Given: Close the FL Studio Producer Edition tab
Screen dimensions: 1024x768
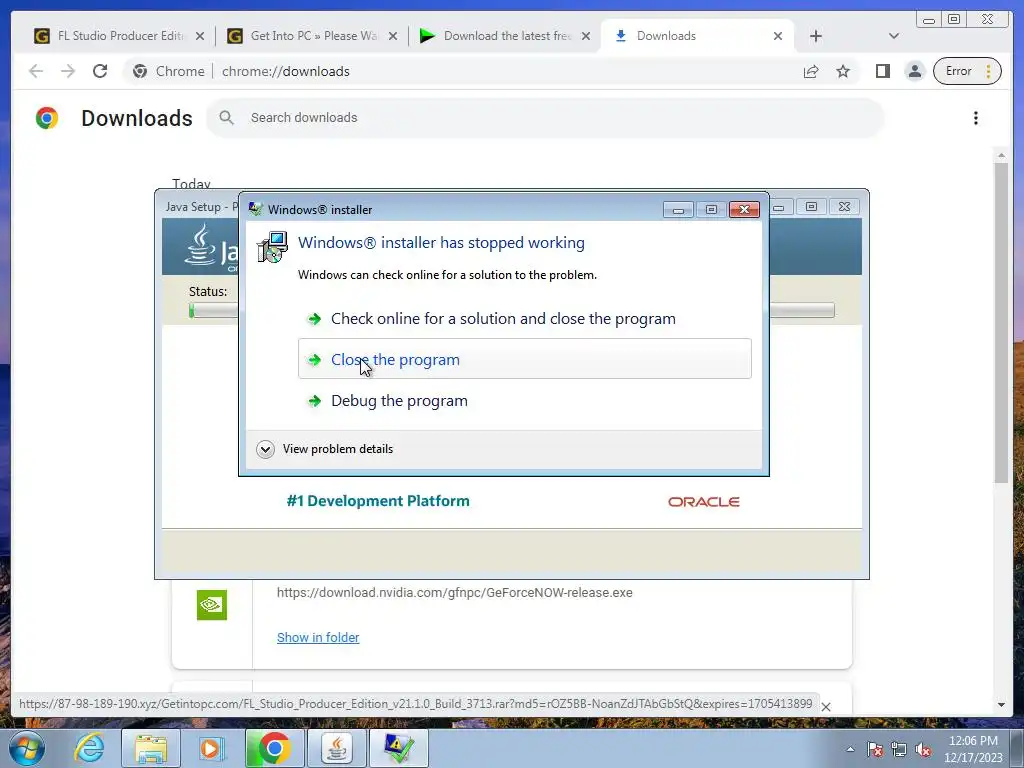Looking at the screenshot, I should [200, 37].
